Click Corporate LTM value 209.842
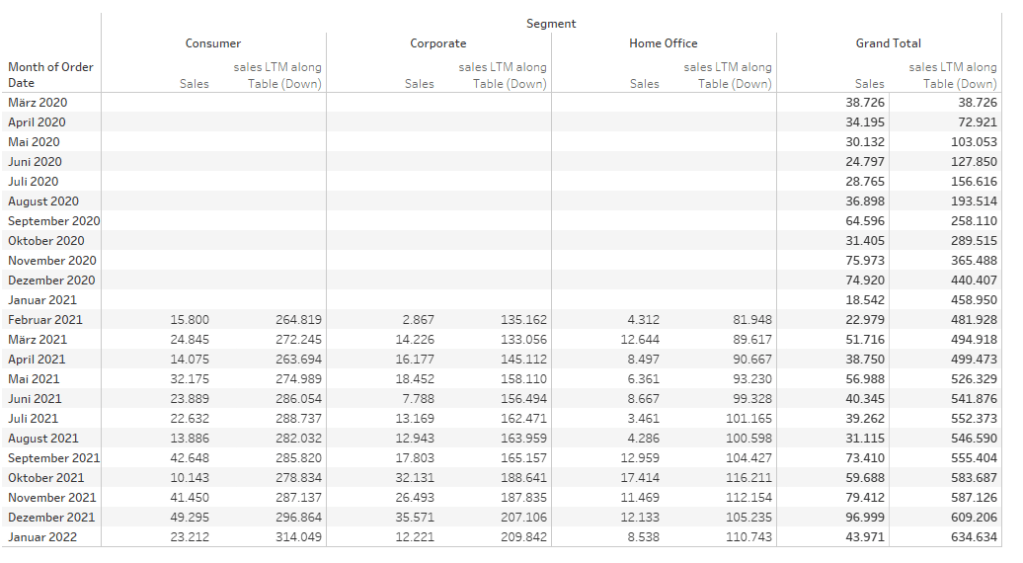Viewport: 1023px width, 563px height. click(523, 537)
